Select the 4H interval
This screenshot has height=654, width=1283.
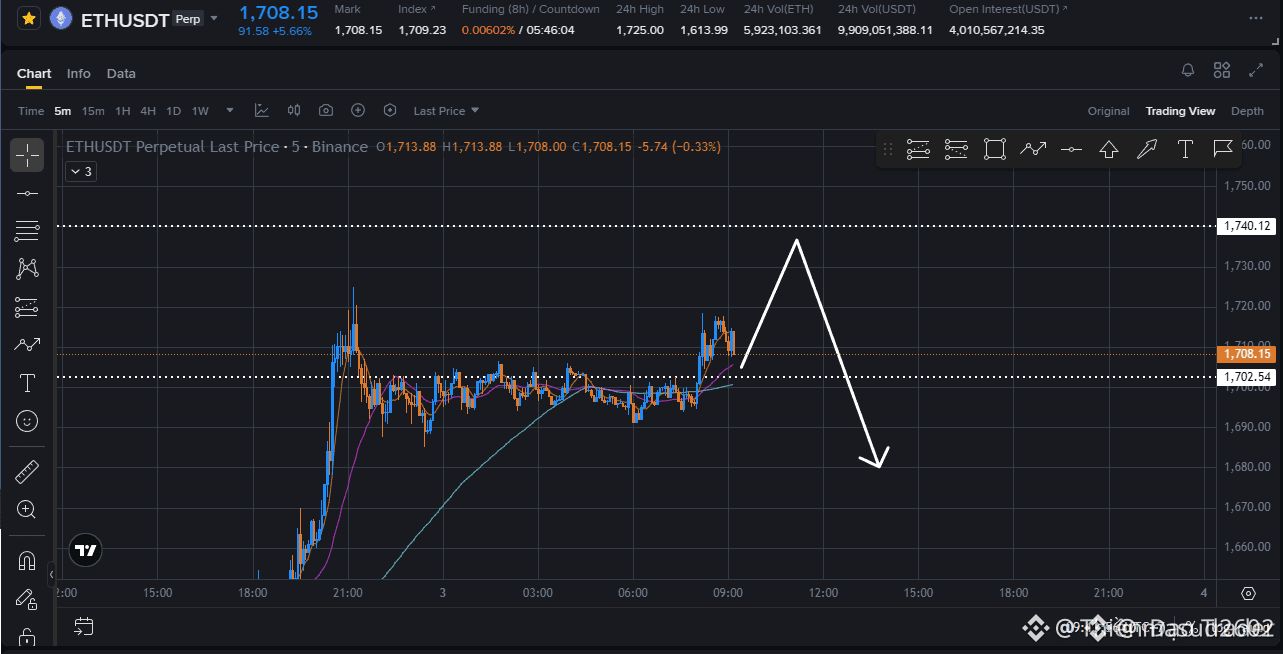(148, 111)
